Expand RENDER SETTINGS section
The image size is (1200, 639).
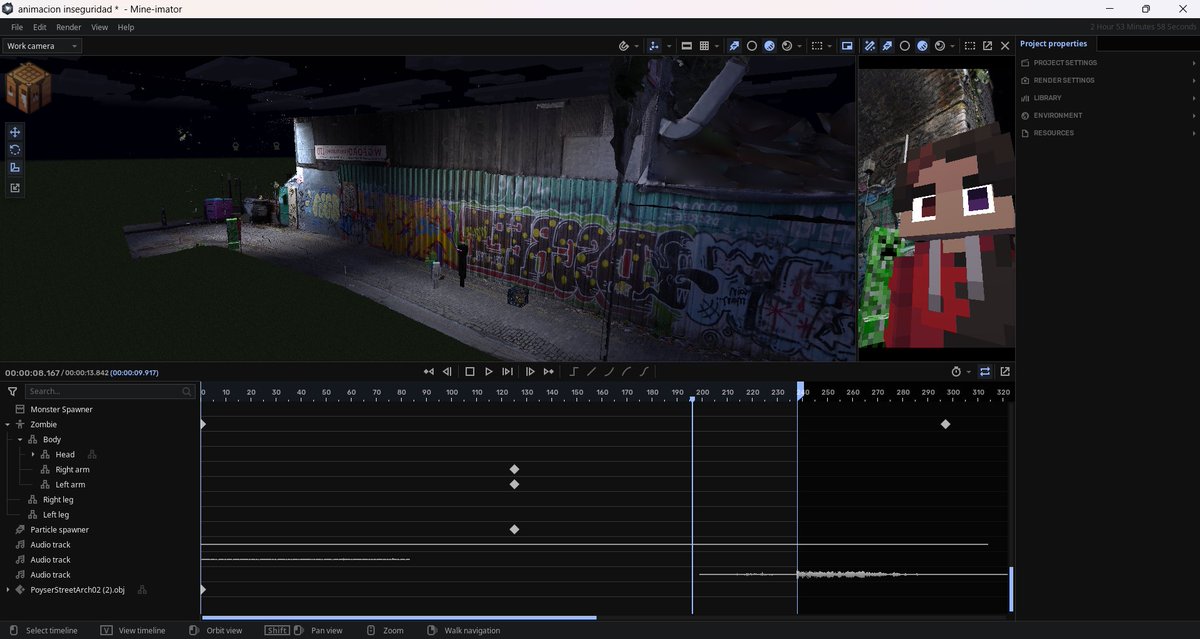pos(1108,80)
